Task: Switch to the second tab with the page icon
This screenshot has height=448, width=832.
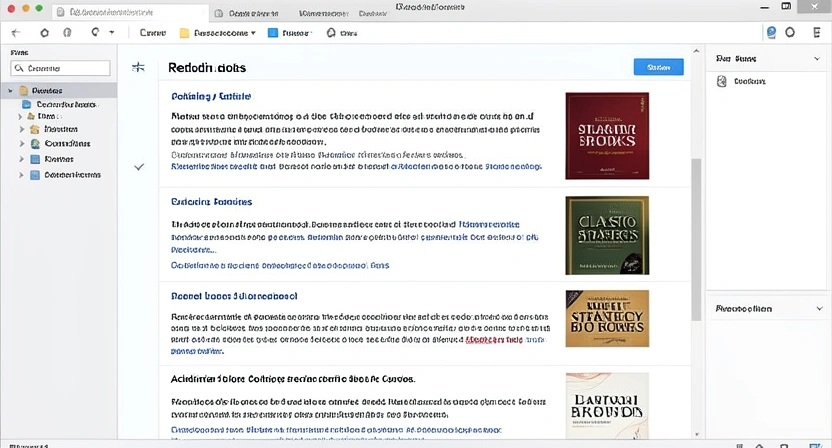Action: (247, 13)
